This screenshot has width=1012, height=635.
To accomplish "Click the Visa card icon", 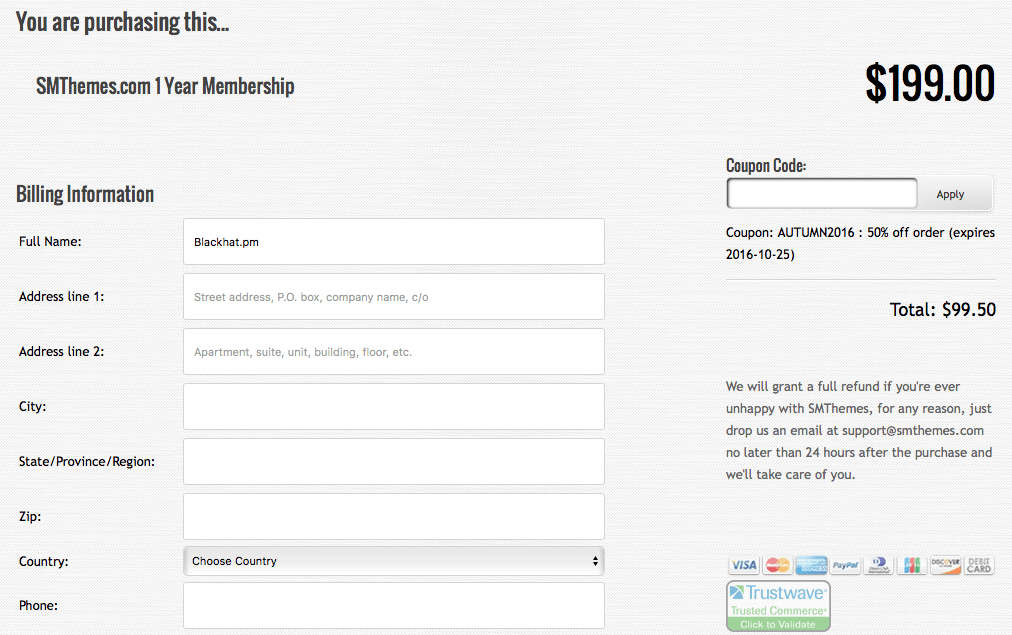I will (x=744, y=565).
